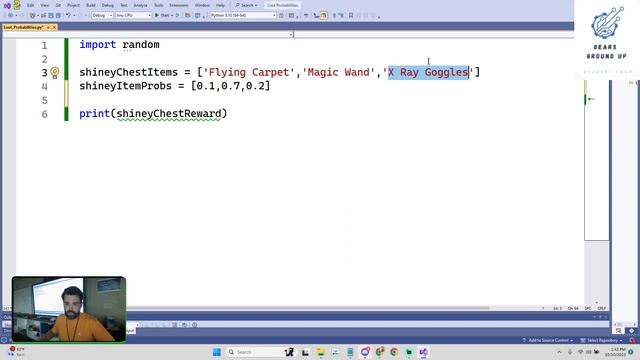Open the Tools menu
The width and height of the screenshot is (640, 360).
tap(158, 5)
